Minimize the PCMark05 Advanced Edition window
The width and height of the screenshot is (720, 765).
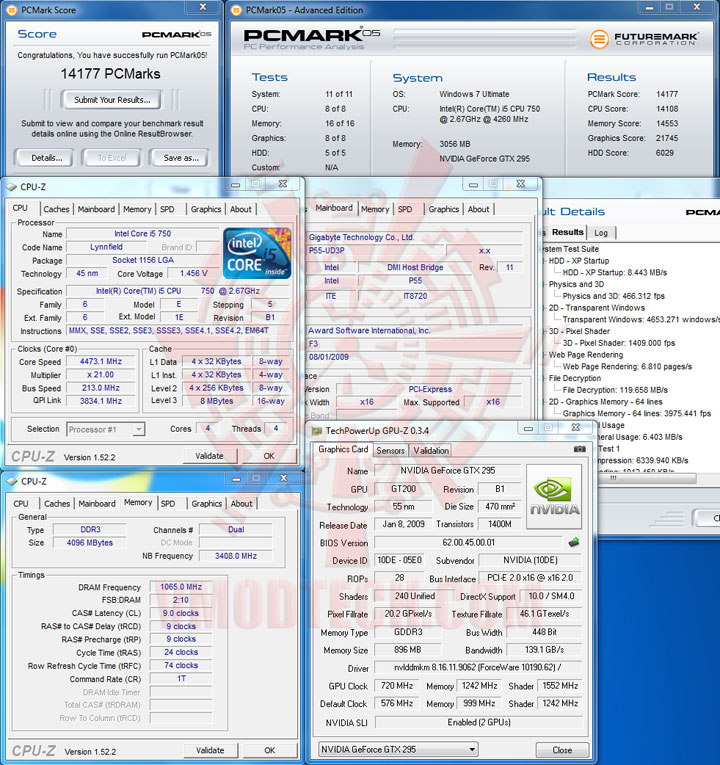click(x=649, y=7)
